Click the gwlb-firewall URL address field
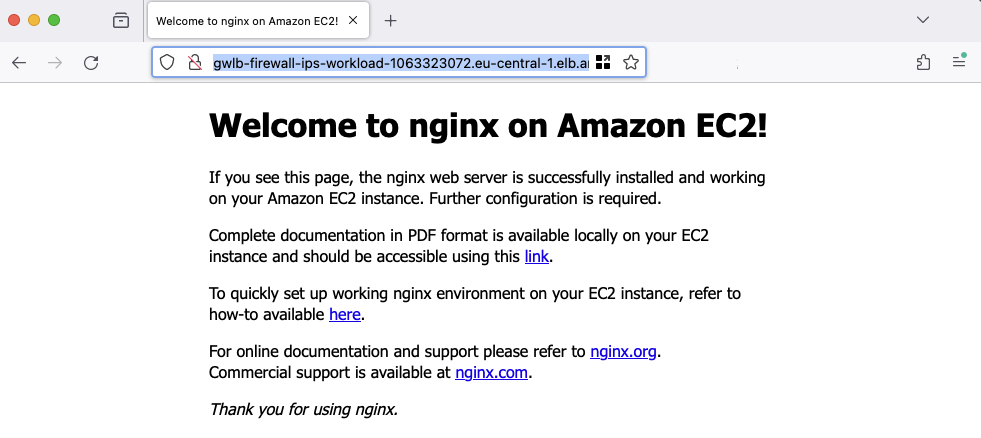This screenshot has width=981, height=438. [x=400, y=63]
